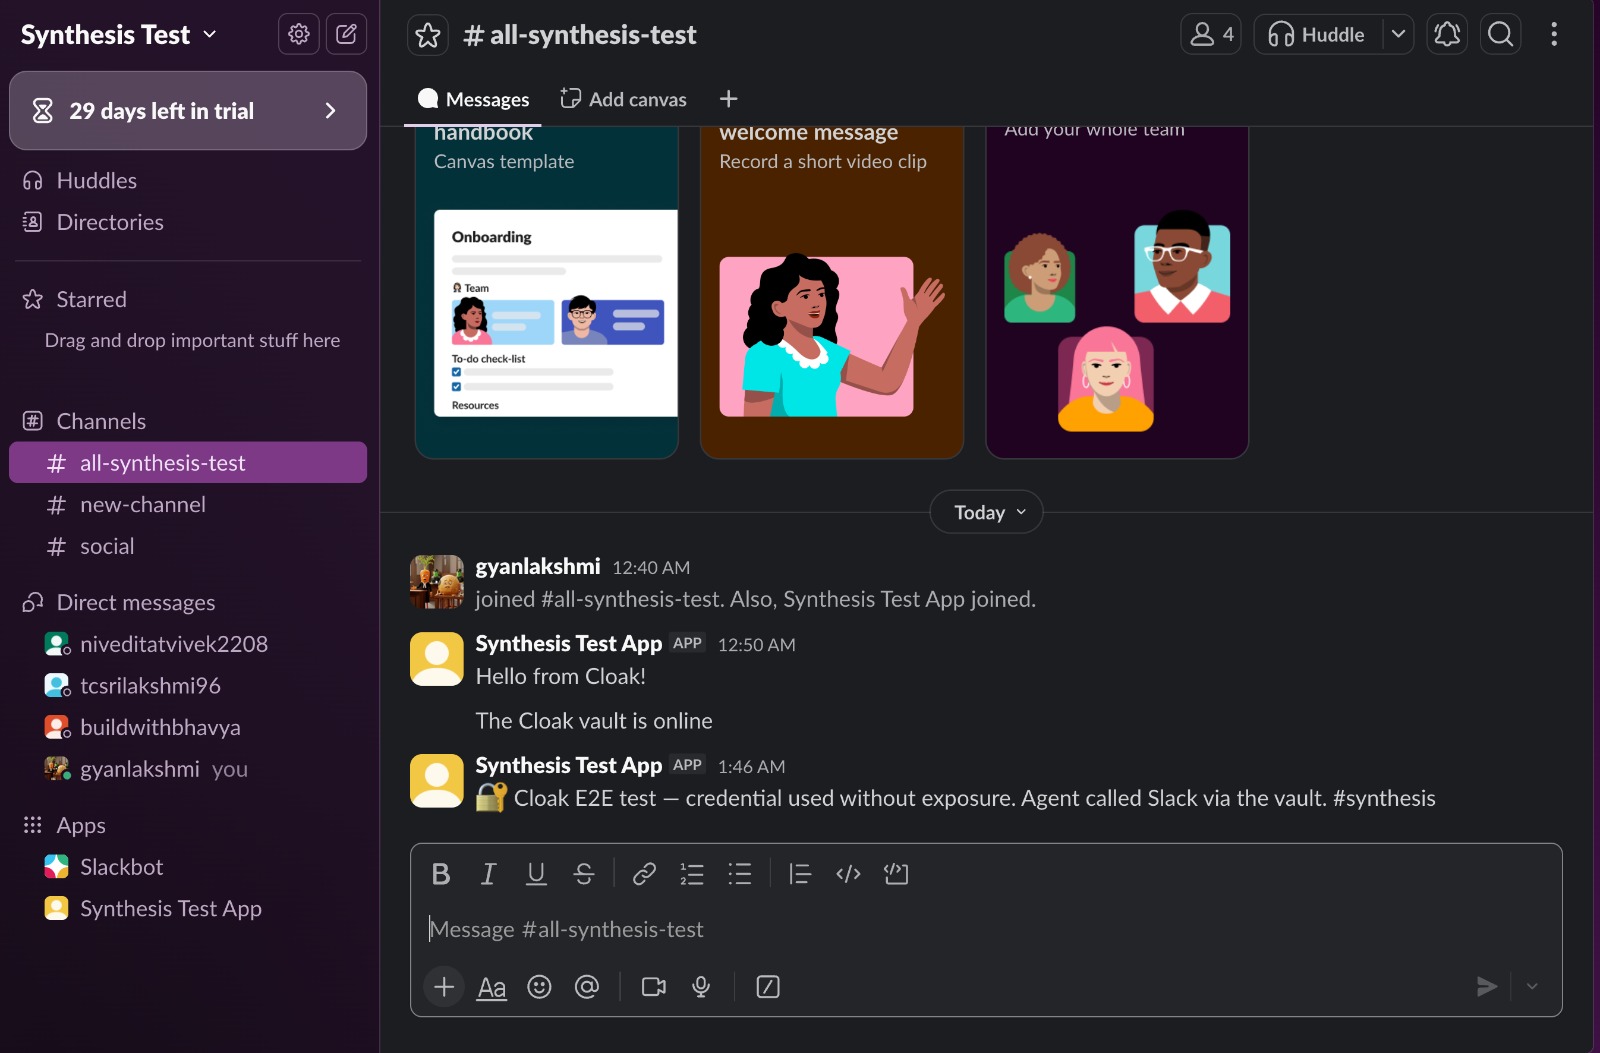This screenshot has width=1600, height=1053.
Task: Open the welcome message video clip card
Action: coord(832,293)
